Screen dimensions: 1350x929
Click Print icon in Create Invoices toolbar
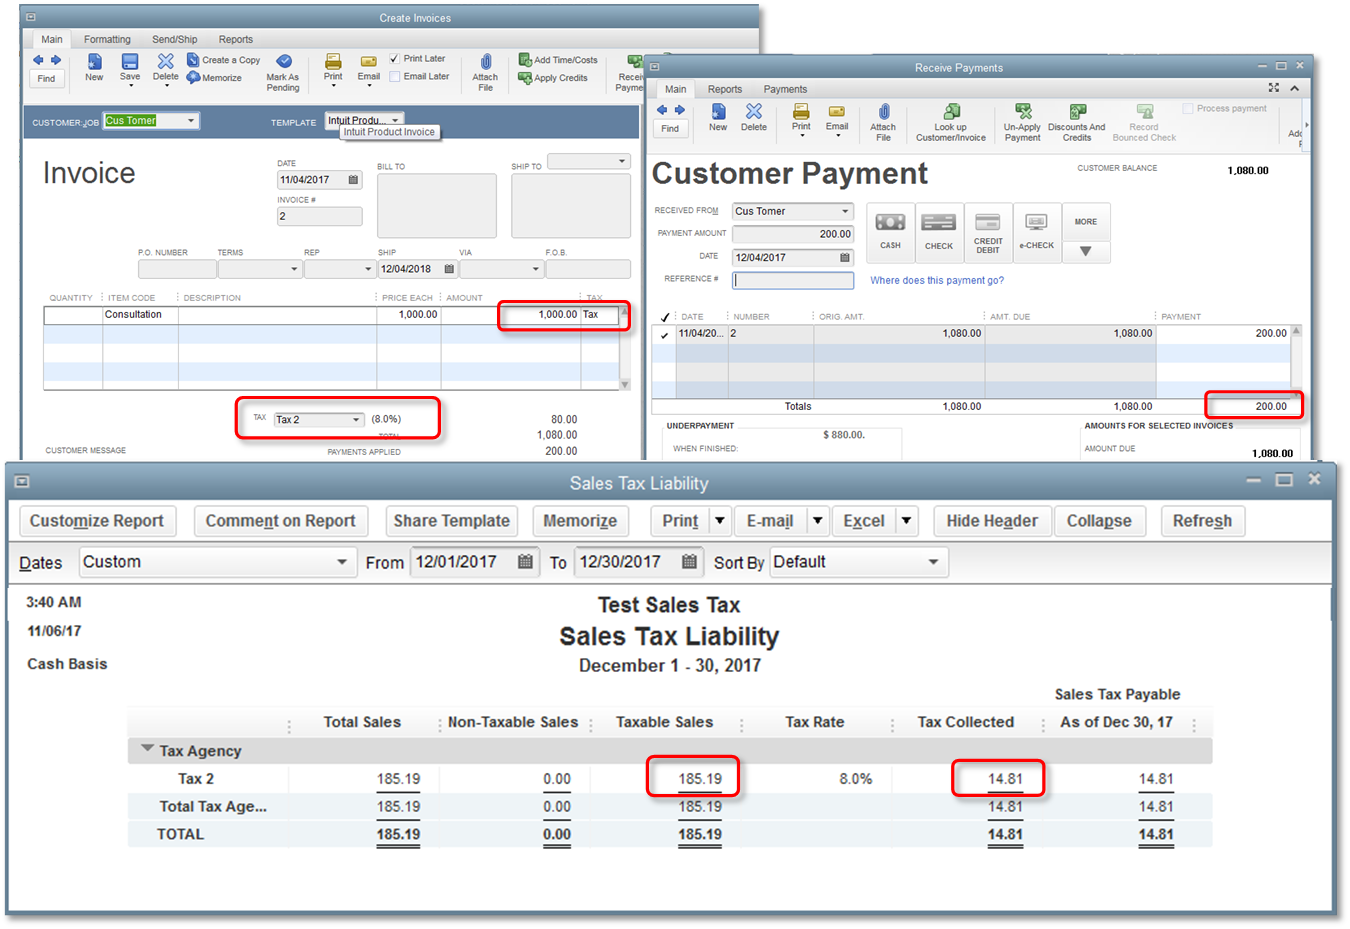[333, 62]
